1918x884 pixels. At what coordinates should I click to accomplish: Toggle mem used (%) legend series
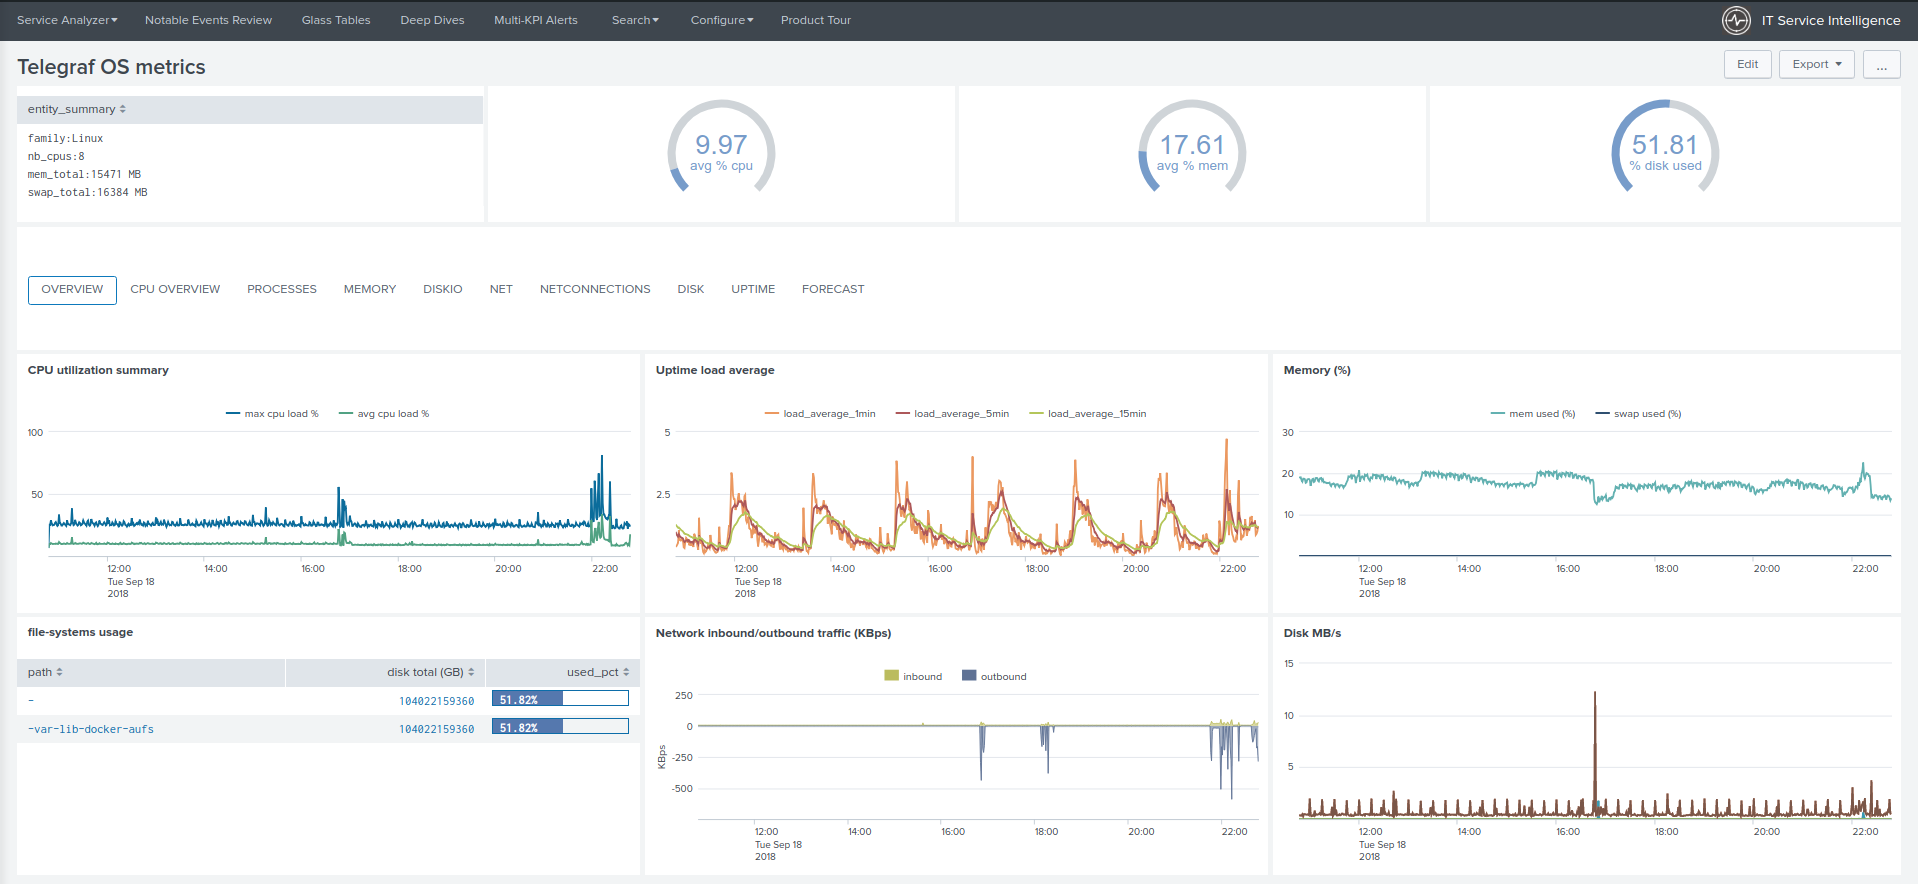(1533, 414)
